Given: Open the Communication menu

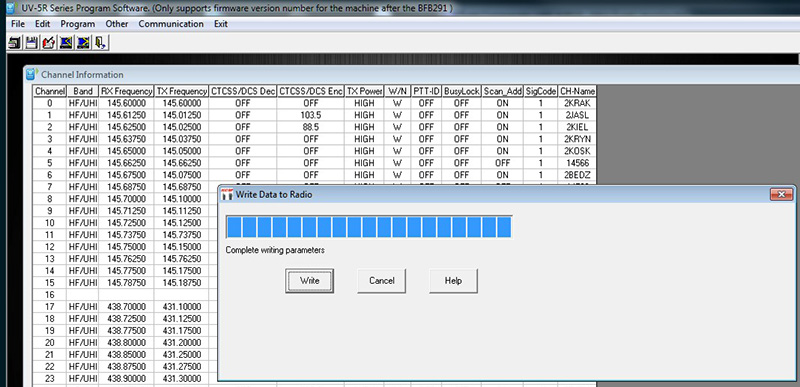Looking at the screenshot, I should (x=171, y=24).
